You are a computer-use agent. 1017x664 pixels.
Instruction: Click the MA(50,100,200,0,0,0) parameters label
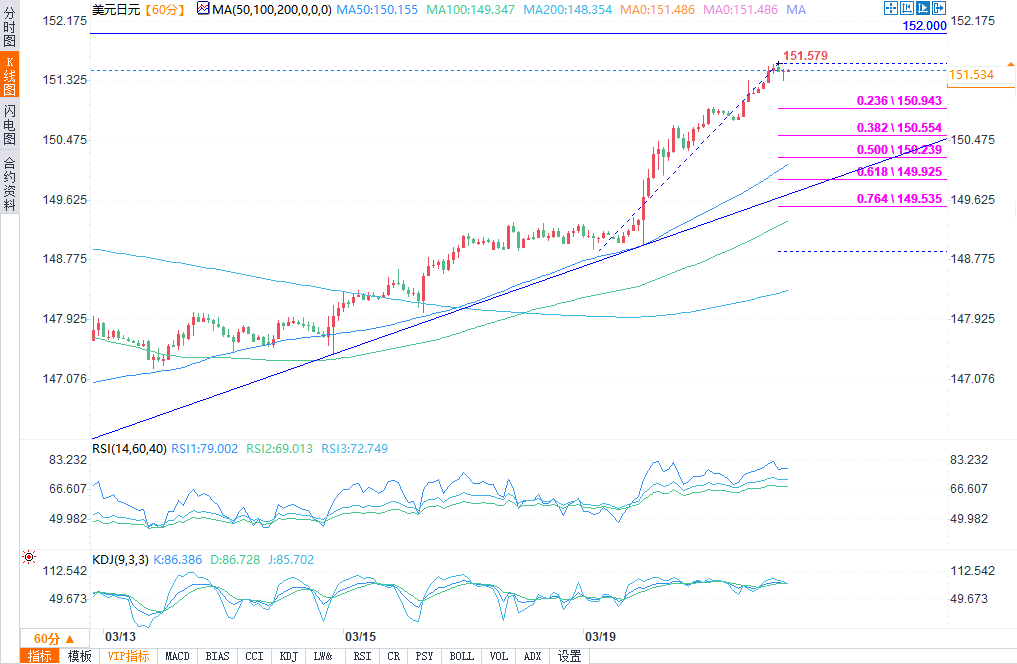[x=272, y=10]
